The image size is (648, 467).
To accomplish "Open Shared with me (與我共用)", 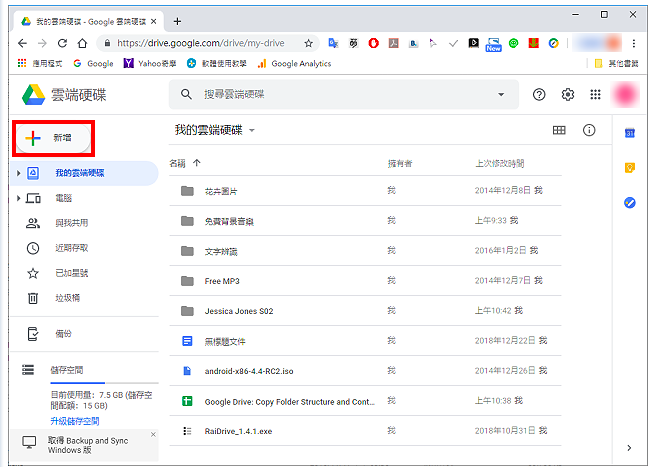I will 84,223.
